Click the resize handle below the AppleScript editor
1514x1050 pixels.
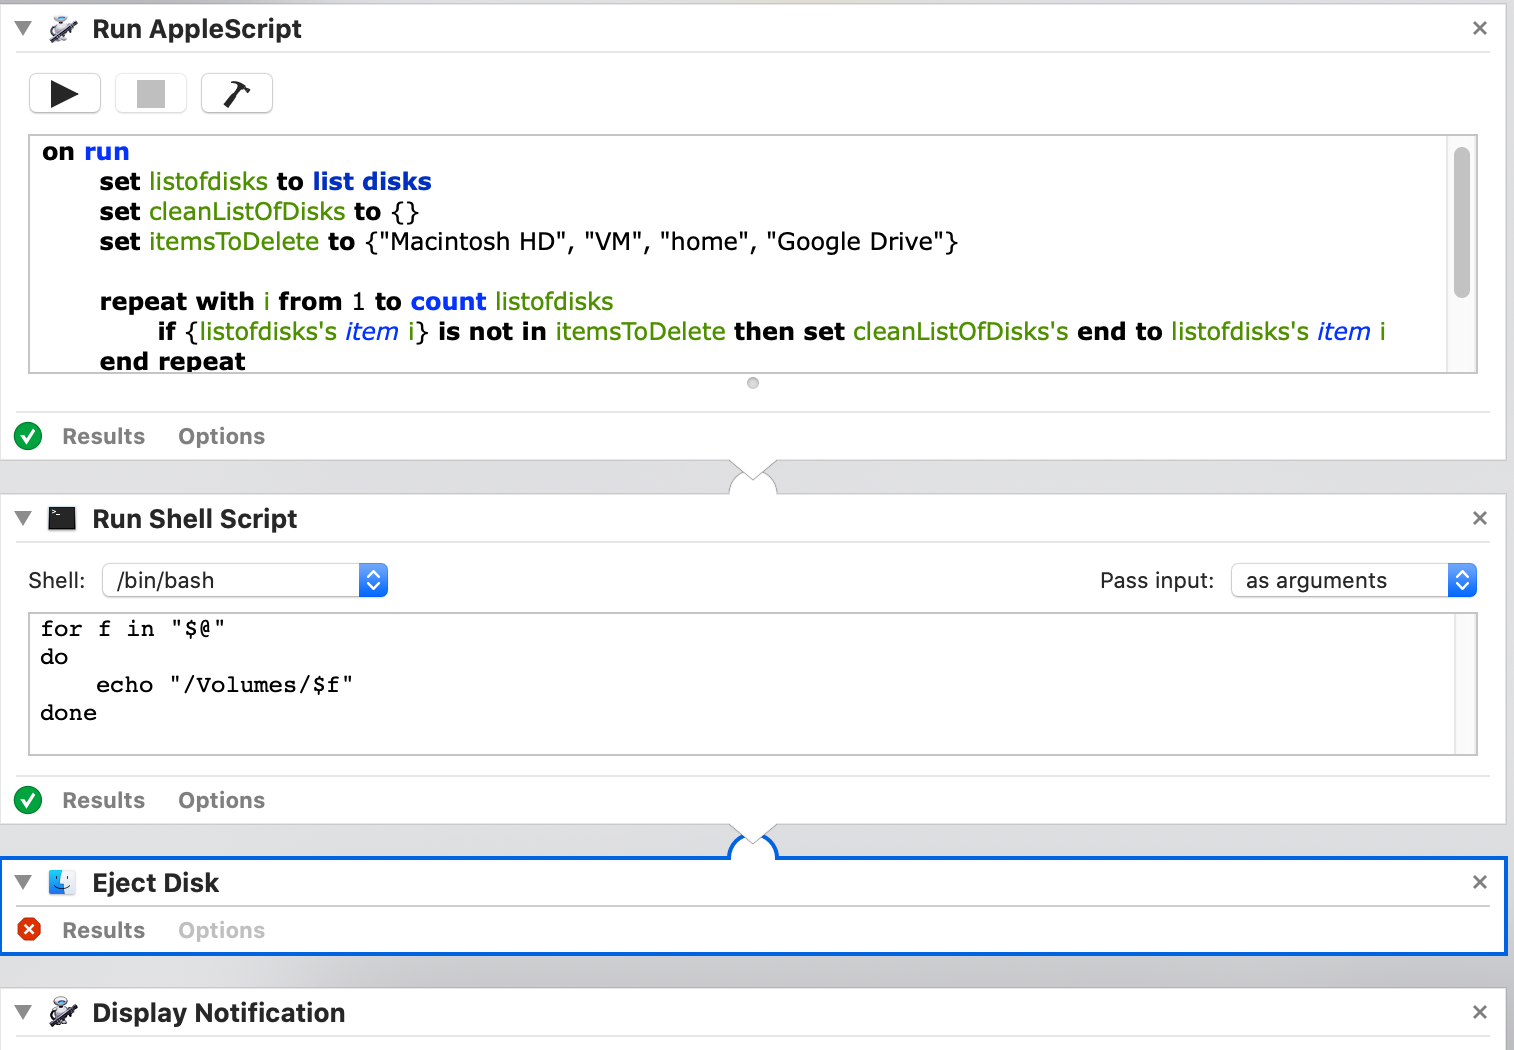pos(753,383)
